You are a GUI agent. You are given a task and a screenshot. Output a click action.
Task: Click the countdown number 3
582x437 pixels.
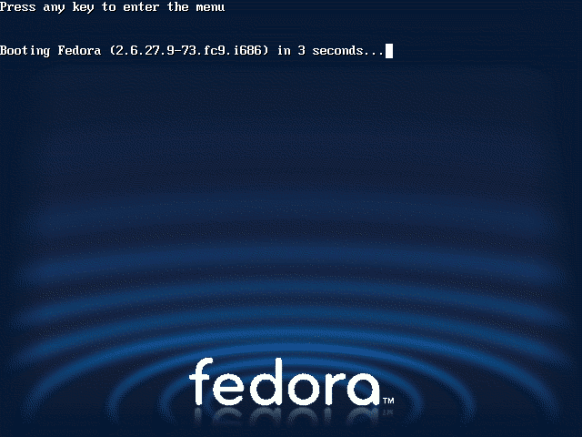click(301, 50)
